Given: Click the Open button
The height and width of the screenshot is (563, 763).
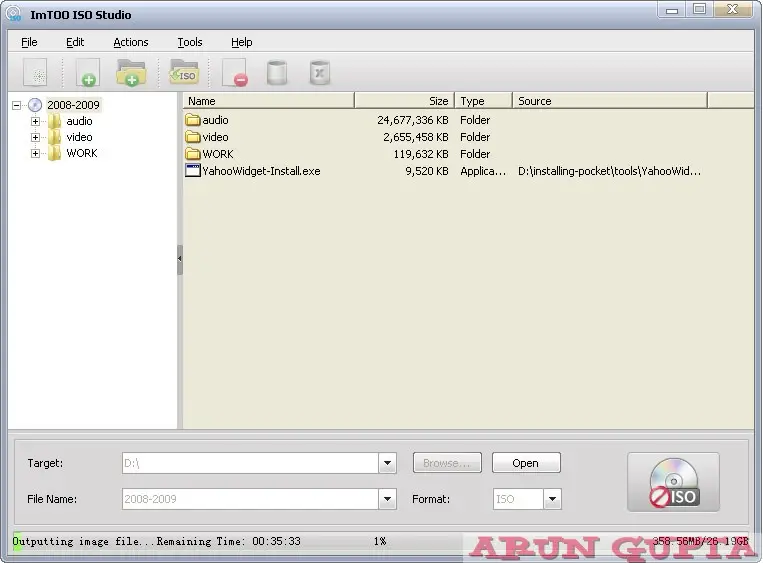Looking at the screenshot, I should click(x=526, y=463).
